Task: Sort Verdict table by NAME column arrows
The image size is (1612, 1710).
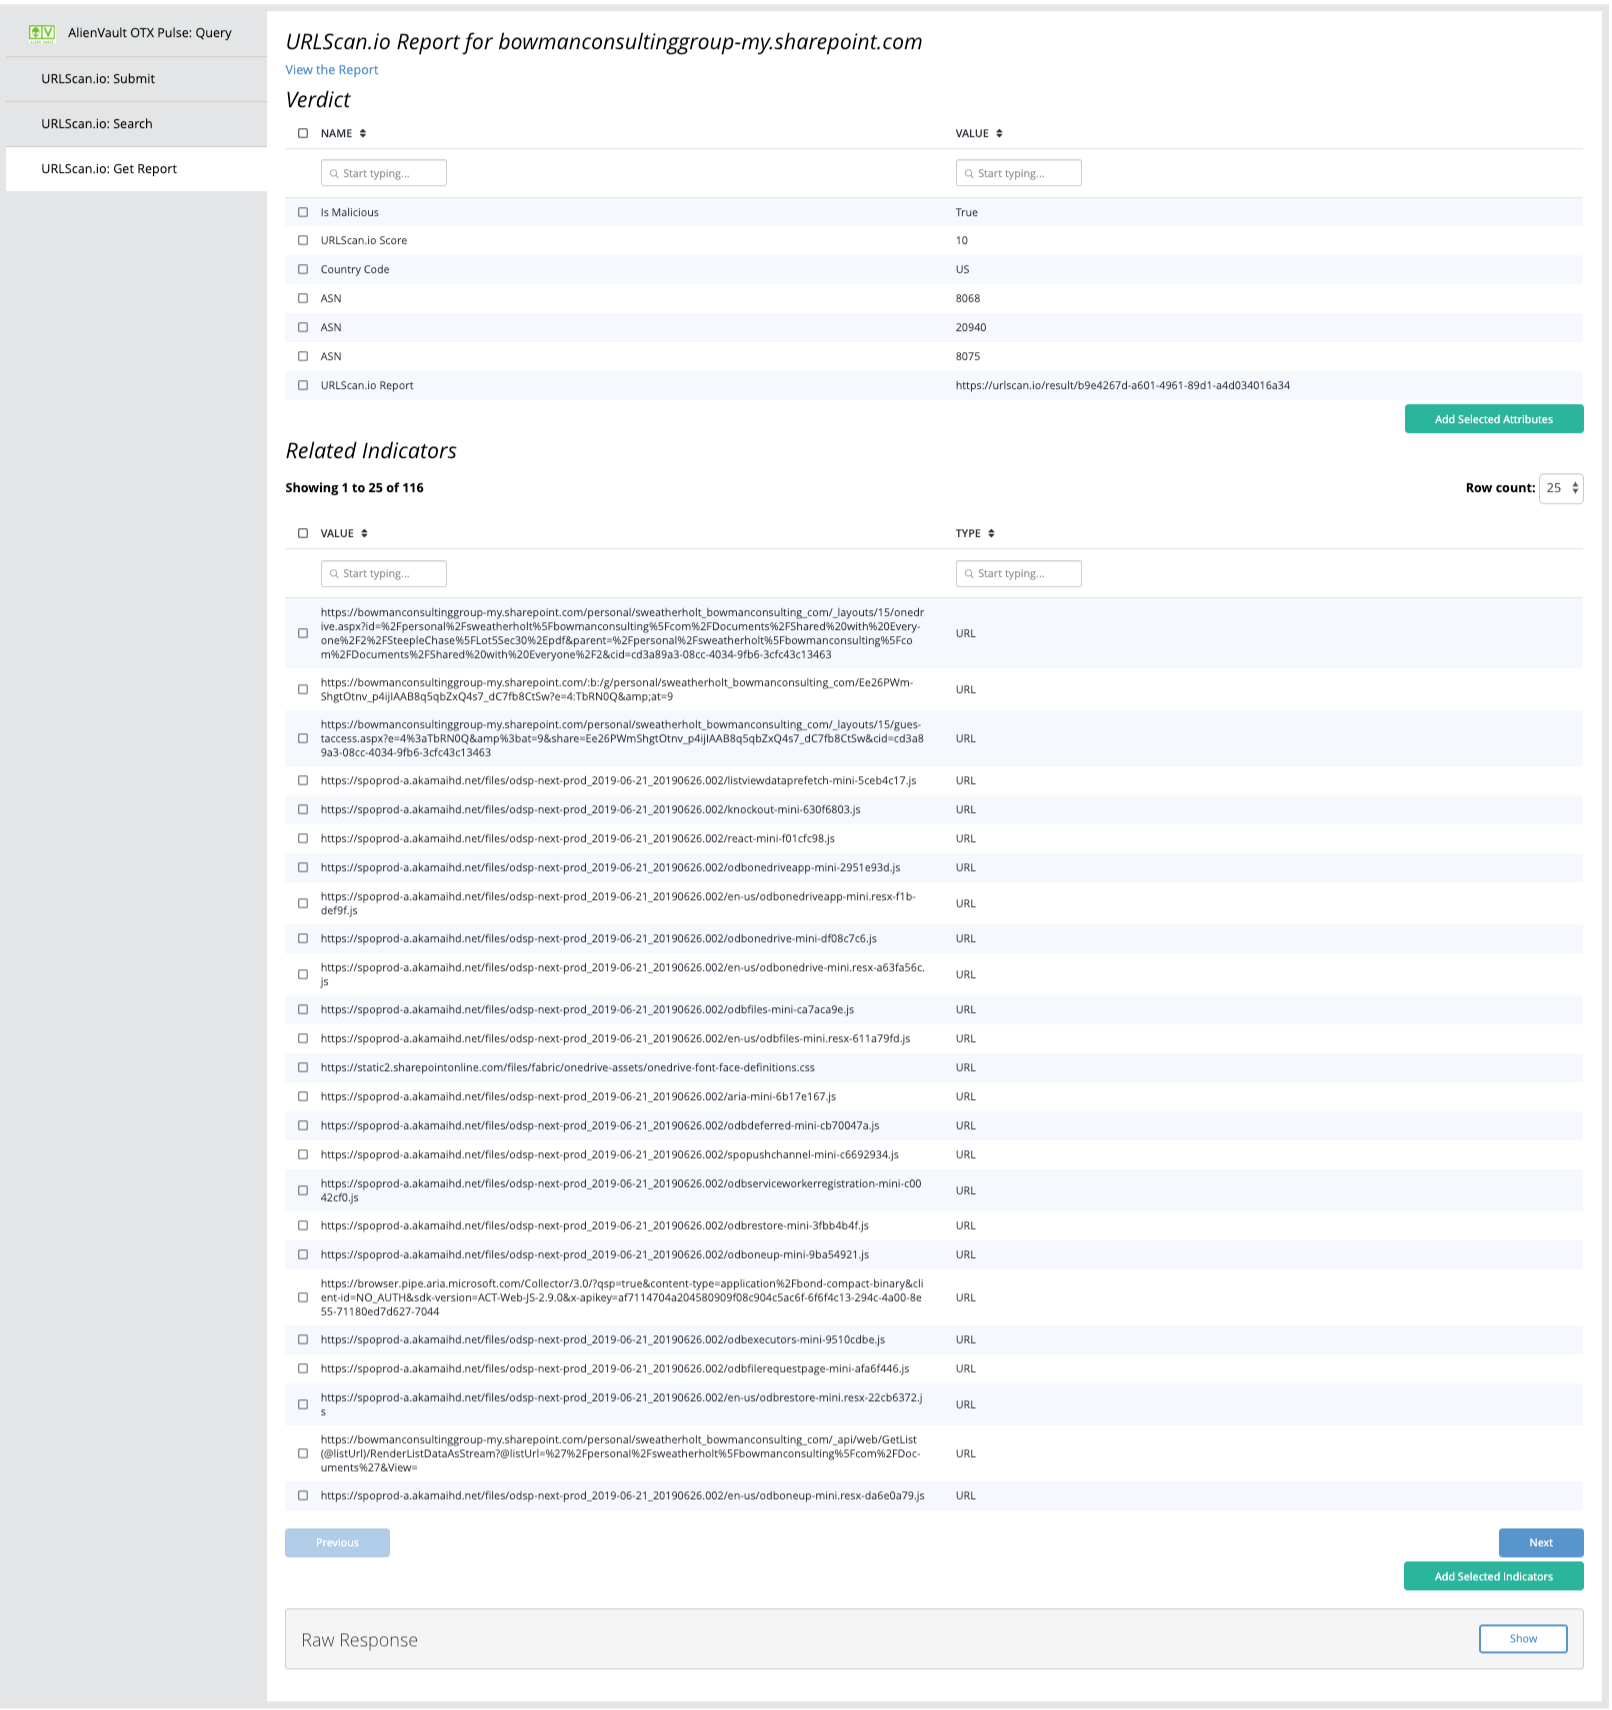Action: tap(363, 134)
